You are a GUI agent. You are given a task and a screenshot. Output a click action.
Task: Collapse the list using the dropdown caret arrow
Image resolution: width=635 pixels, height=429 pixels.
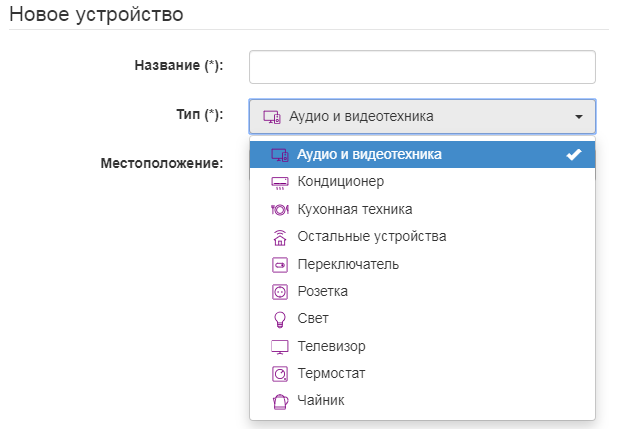click(x=578, y=117)
